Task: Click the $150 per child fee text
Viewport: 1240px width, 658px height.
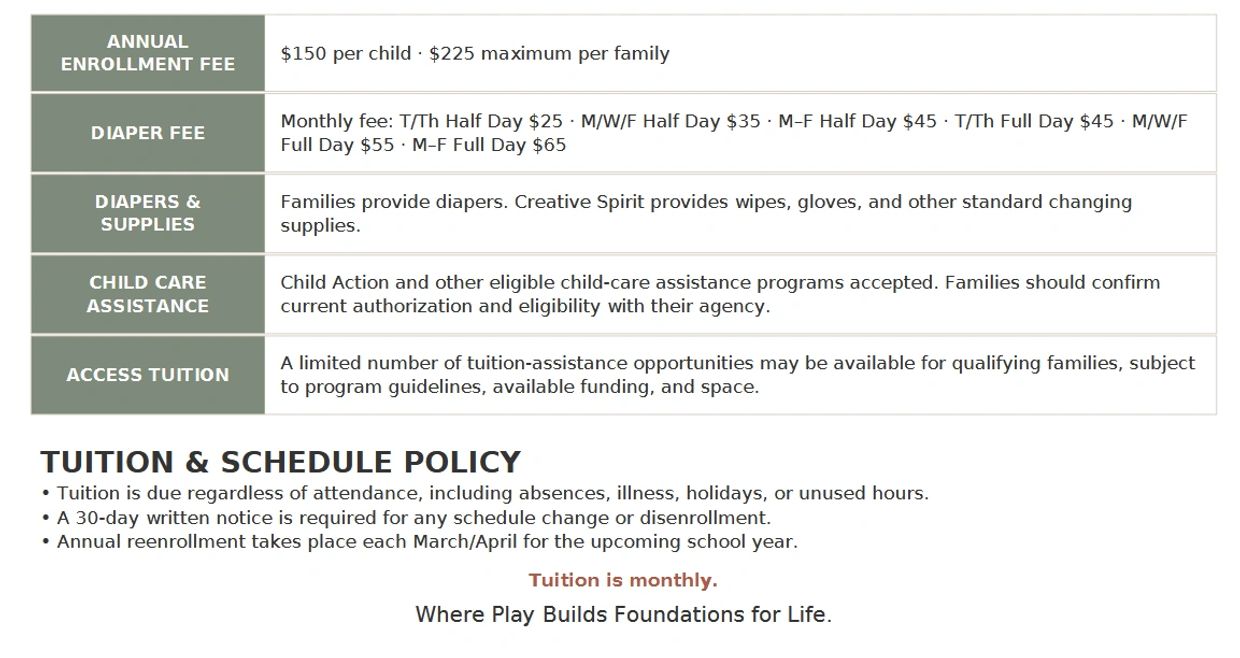Action: click(346, 54)
